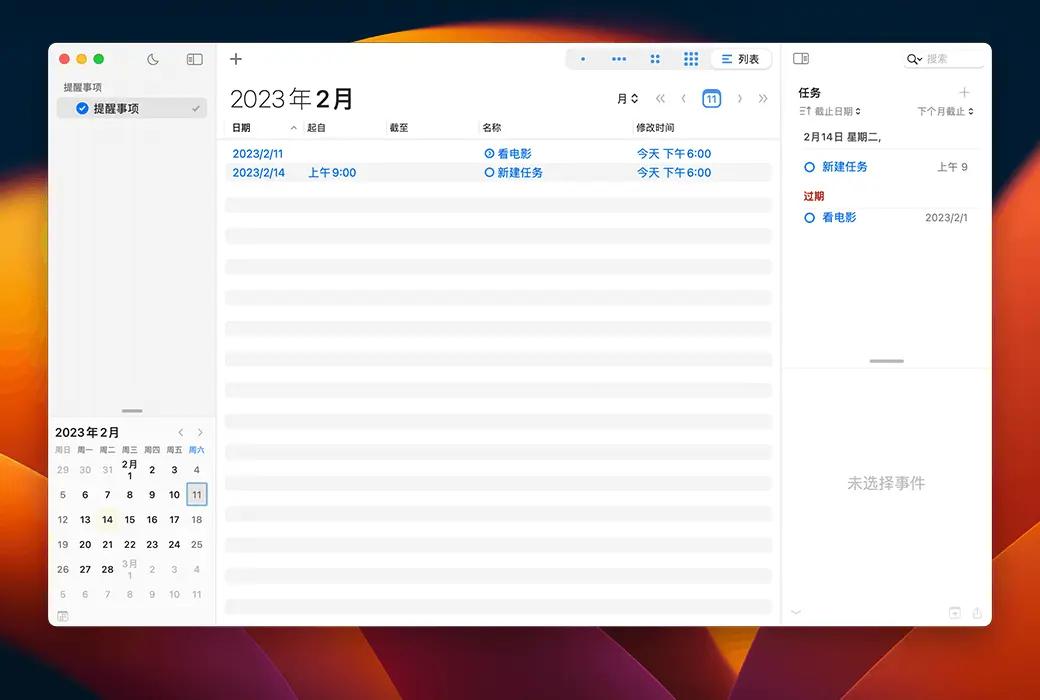
Task: Select February 14 in mini calendar
Action: point(107,520)
